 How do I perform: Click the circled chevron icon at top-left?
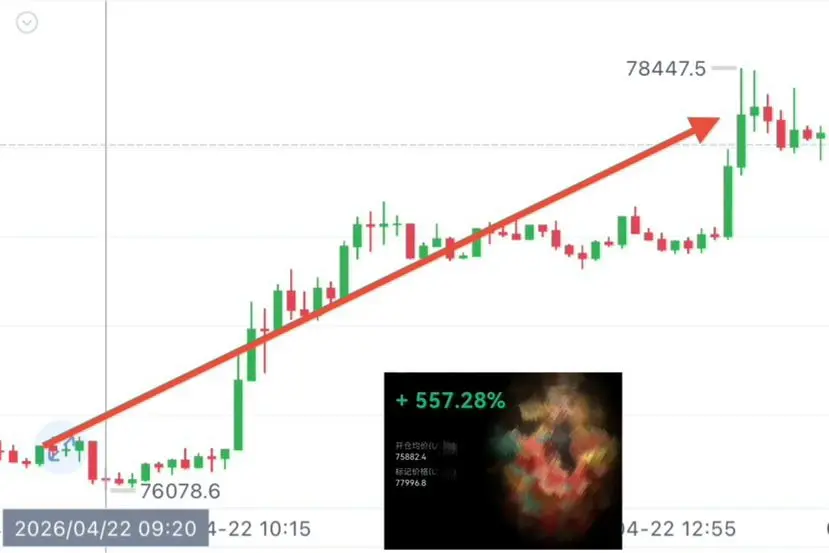(26, 23)
